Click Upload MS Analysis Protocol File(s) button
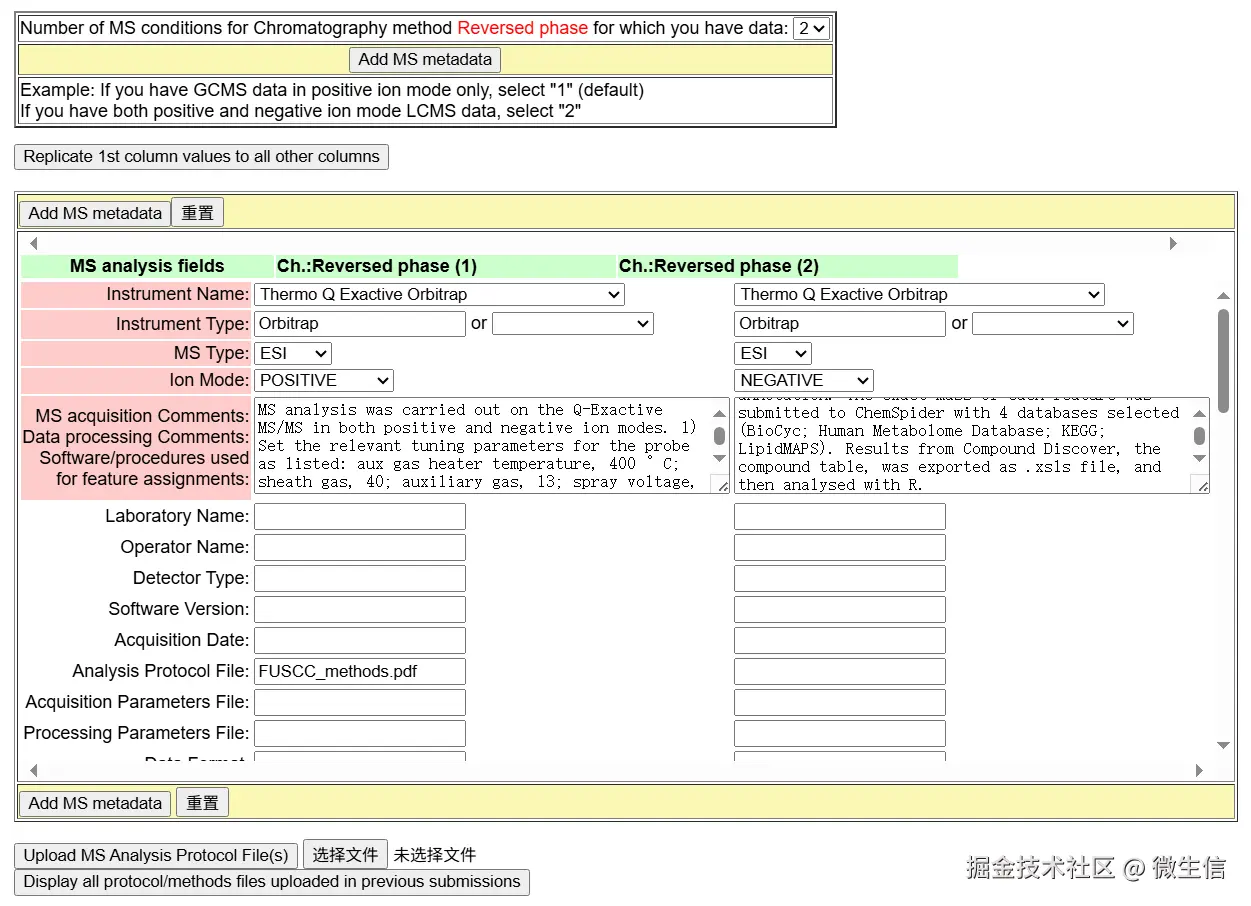This screenshot has height=906, width=1251. [x=156, y=856]
